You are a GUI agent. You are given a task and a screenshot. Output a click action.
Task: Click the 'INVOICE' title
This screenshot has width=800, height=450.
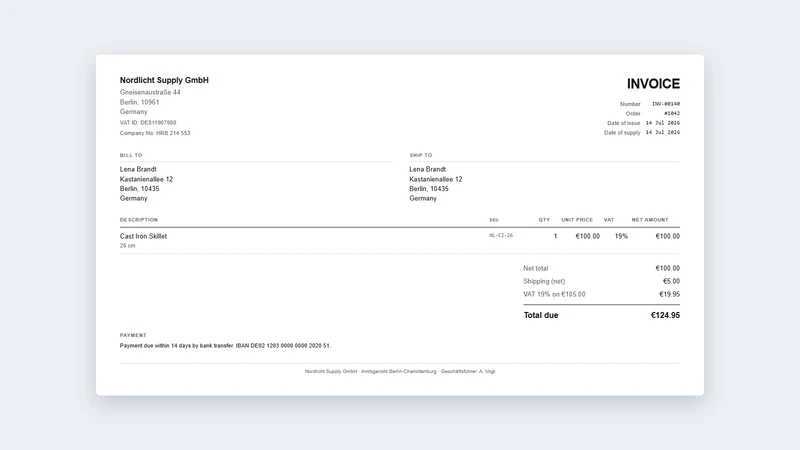(x=653, y=84)
